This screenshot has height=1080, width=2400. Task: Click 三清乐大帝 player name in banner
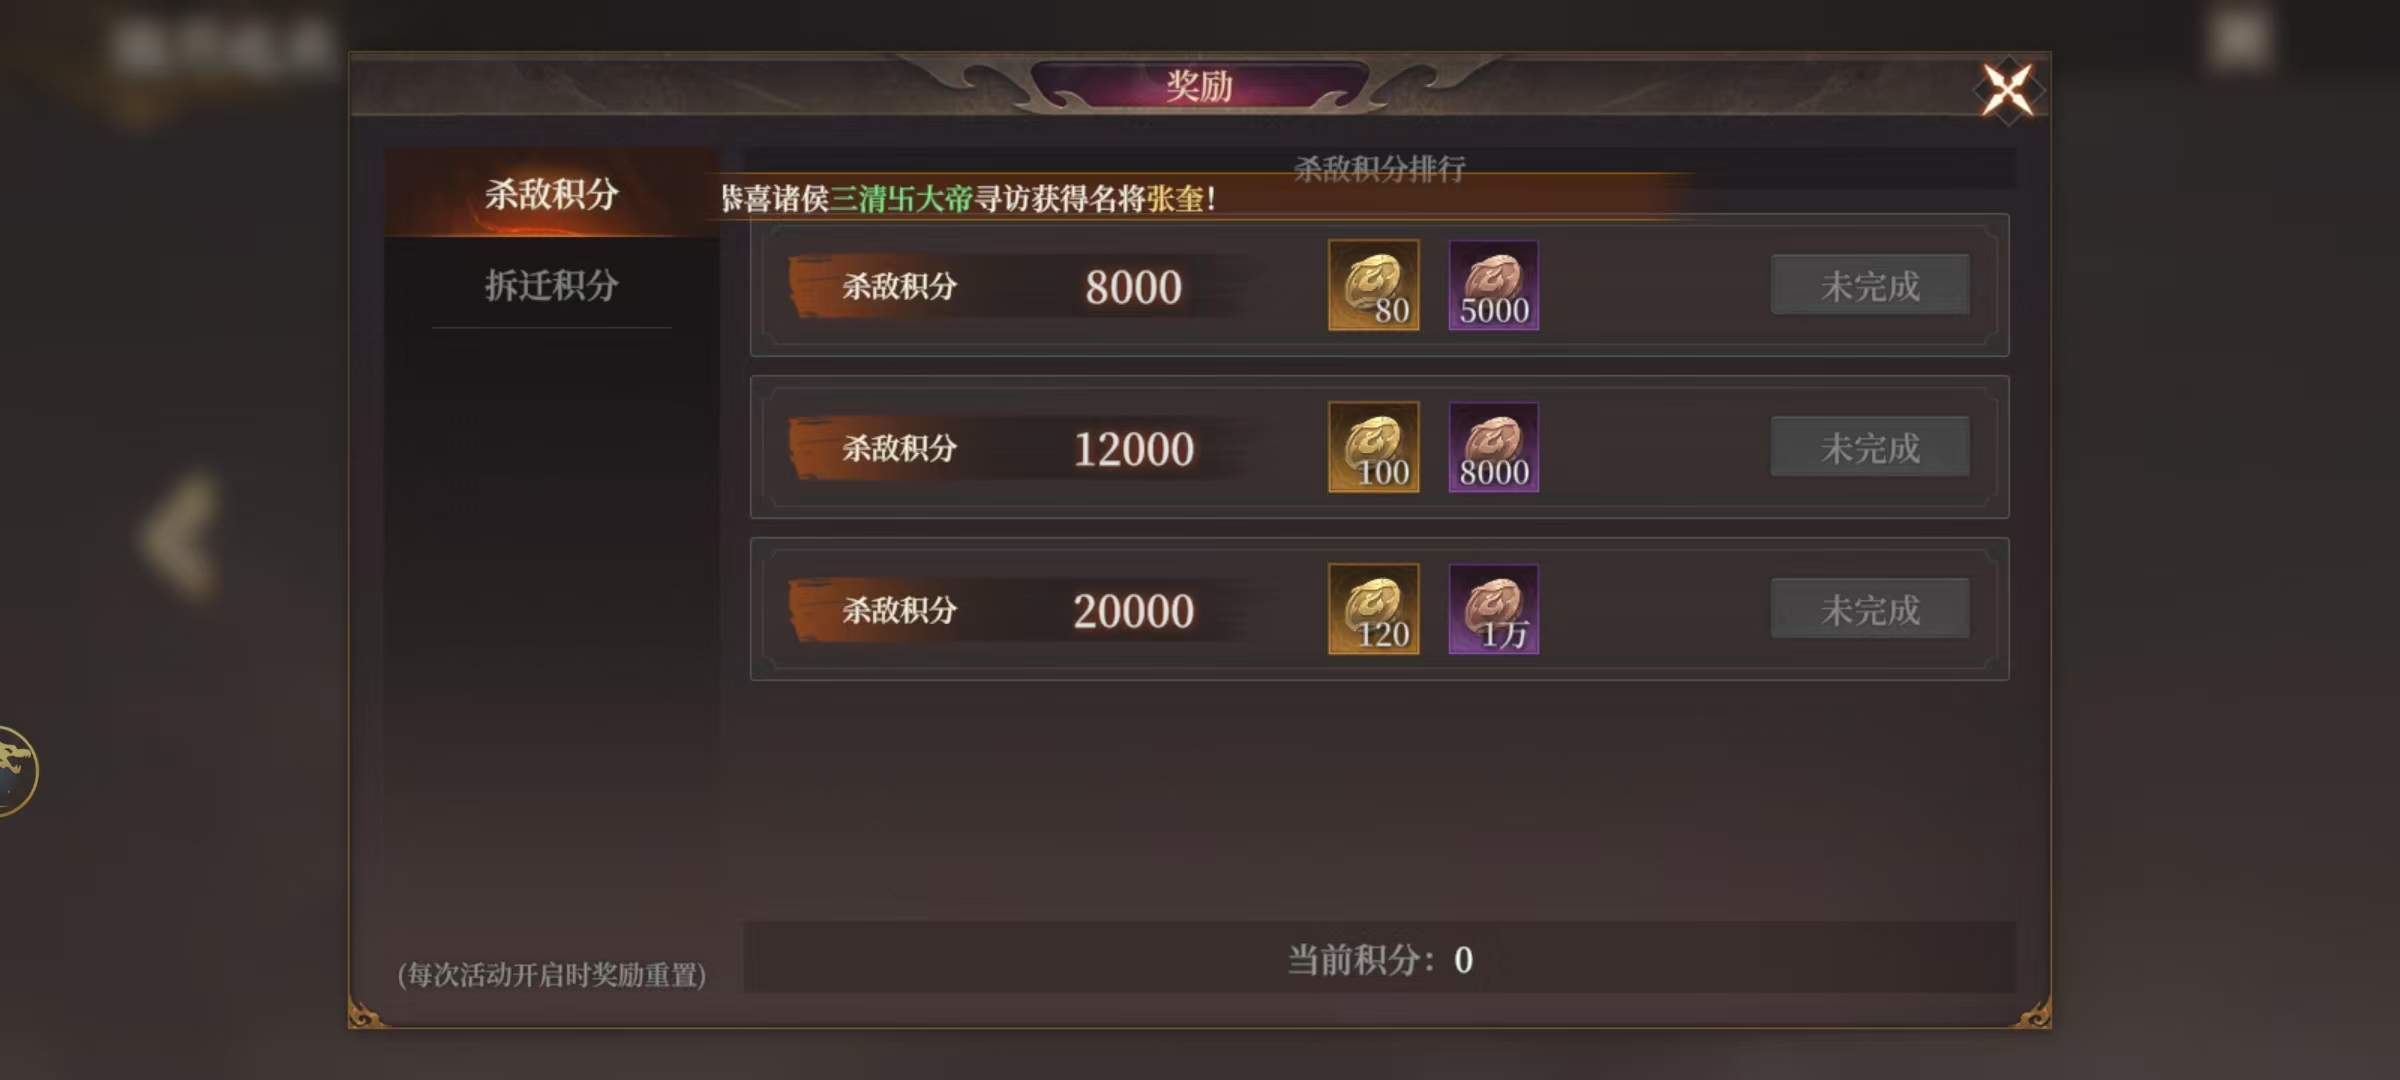(x=901, y=198)
